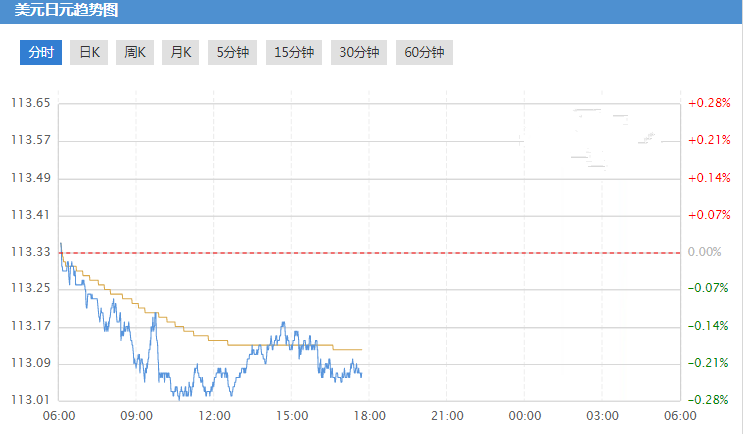The width and height of the screenshot is (744, 434).
Task: Switch to the 日K tab
Action: 90,53
